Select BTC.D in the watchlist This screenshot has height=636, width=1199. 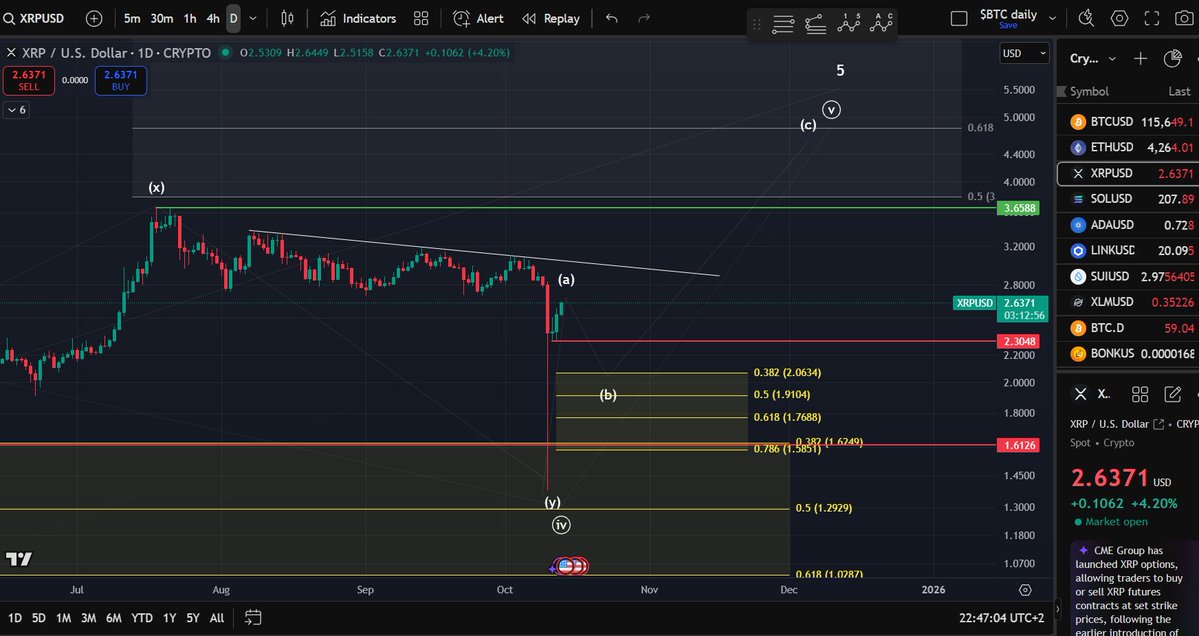click(x=1128, y=328)
